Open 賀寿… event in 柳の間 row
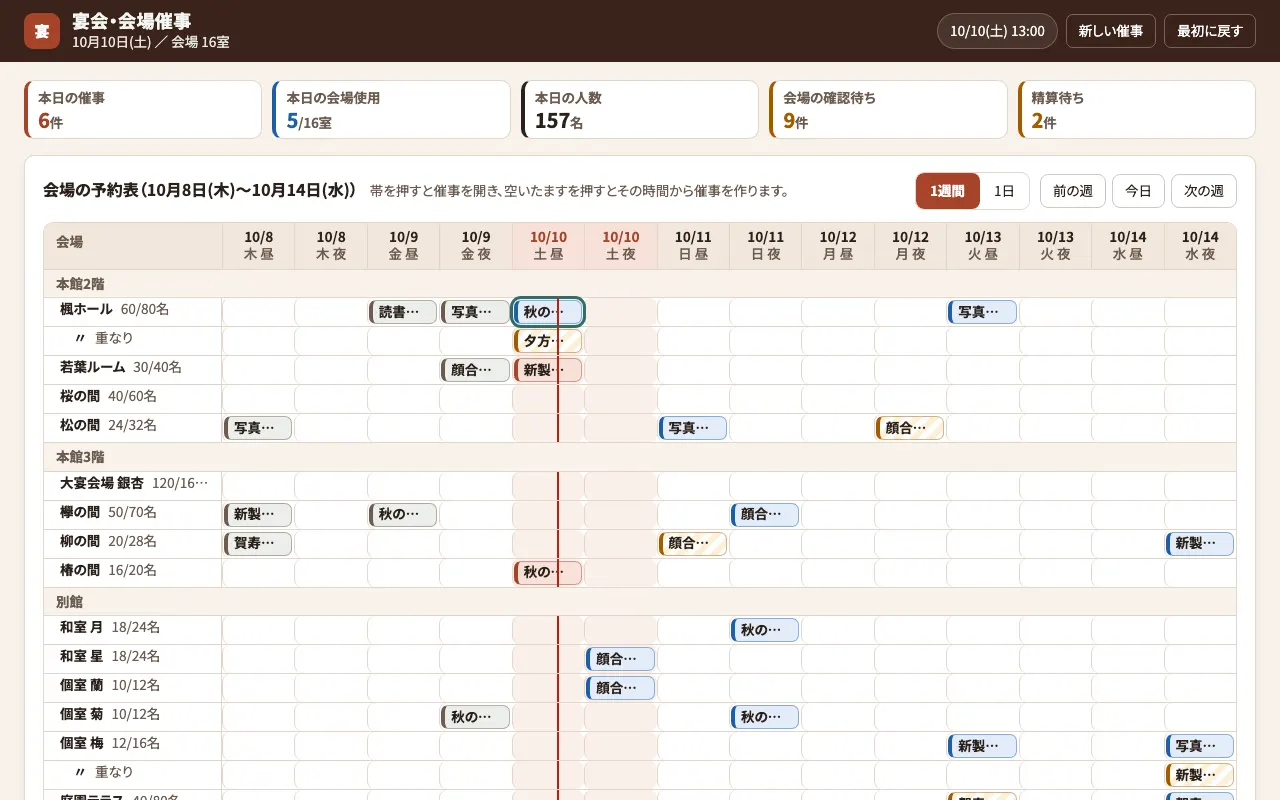The width and height of the screenshot is (1280, 800). point(258,544)
